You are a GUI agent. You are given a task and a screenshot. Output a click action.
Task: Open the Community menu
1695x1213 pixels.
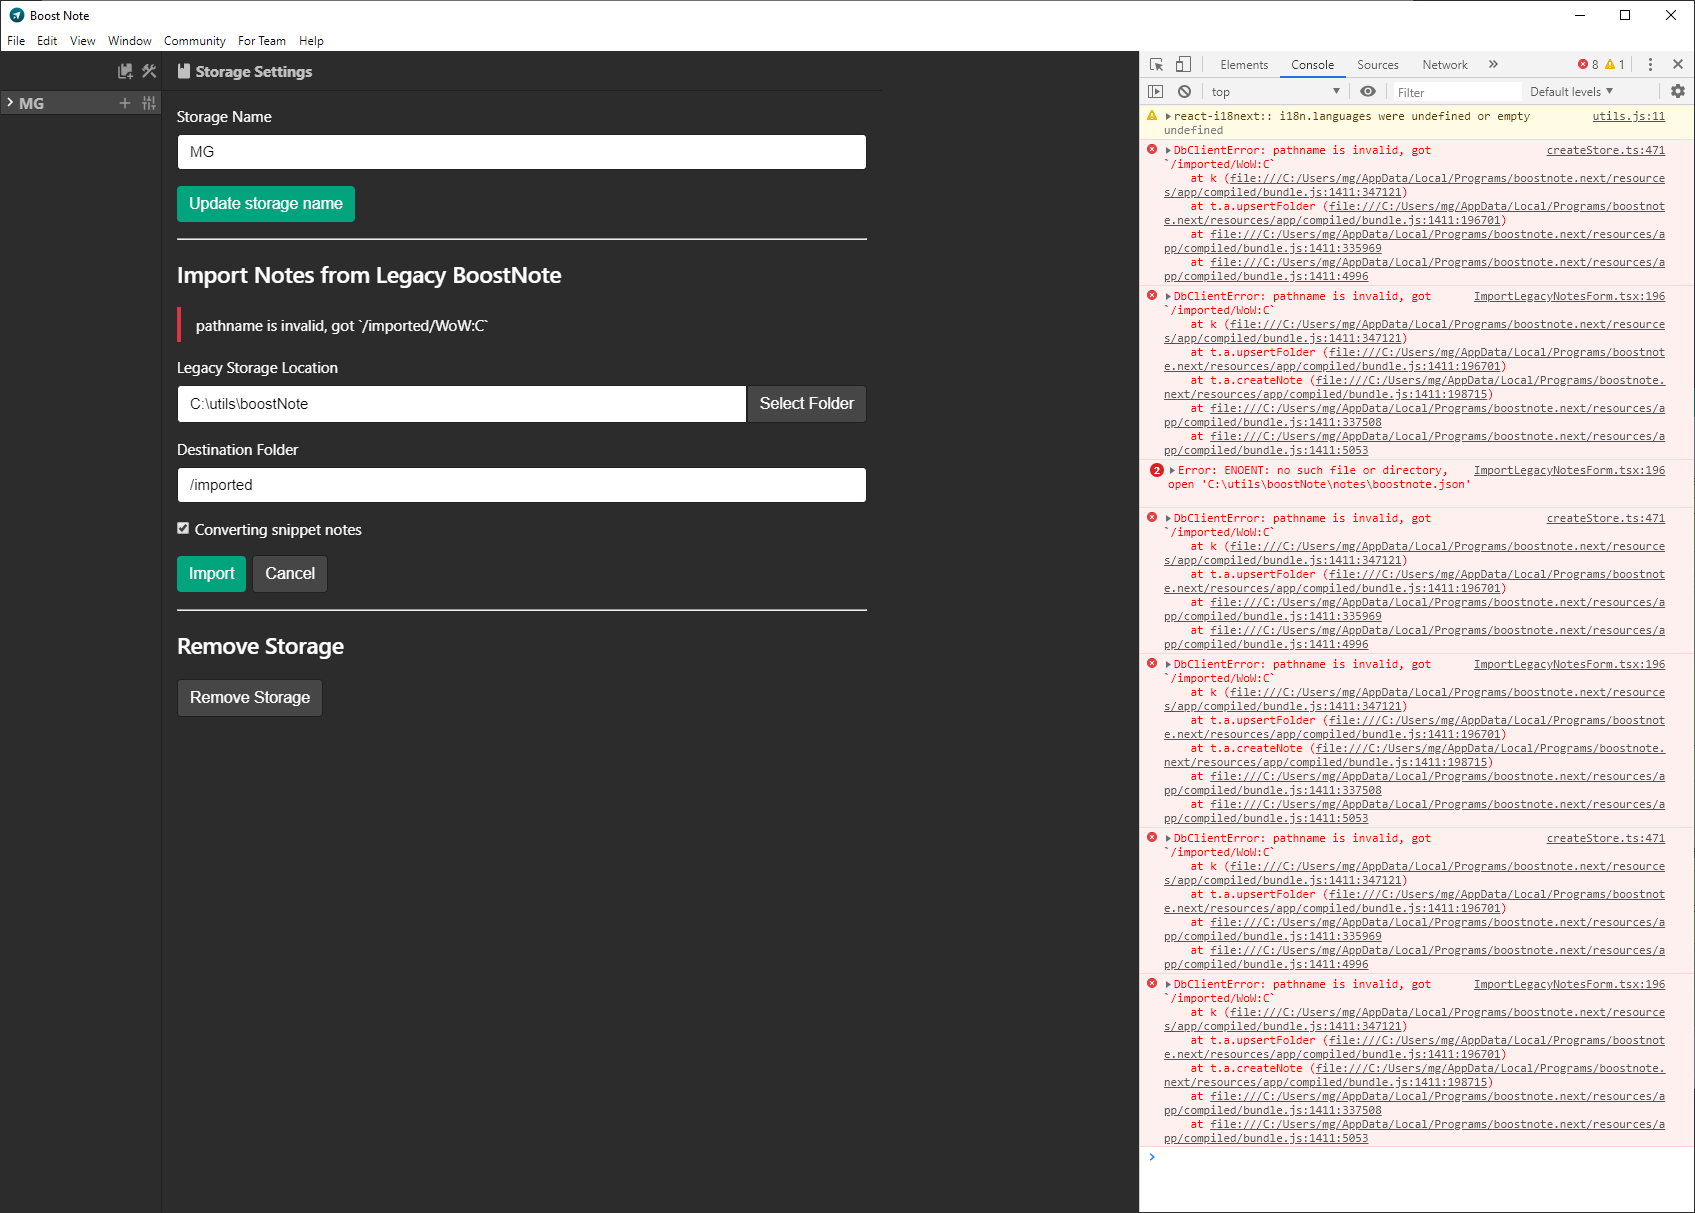coord(195,41)
